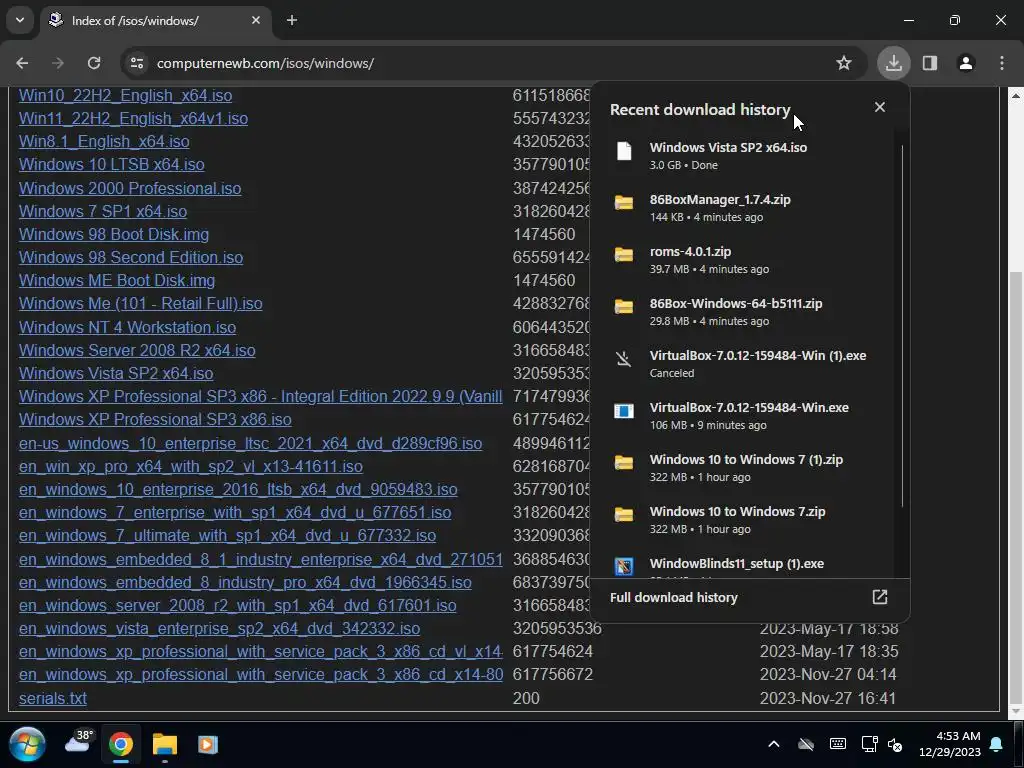Viewport: 1024px width, 768px height.
Task: Open en_windows_7_ultimate_with_sp1 iso link
Action: 227,536
